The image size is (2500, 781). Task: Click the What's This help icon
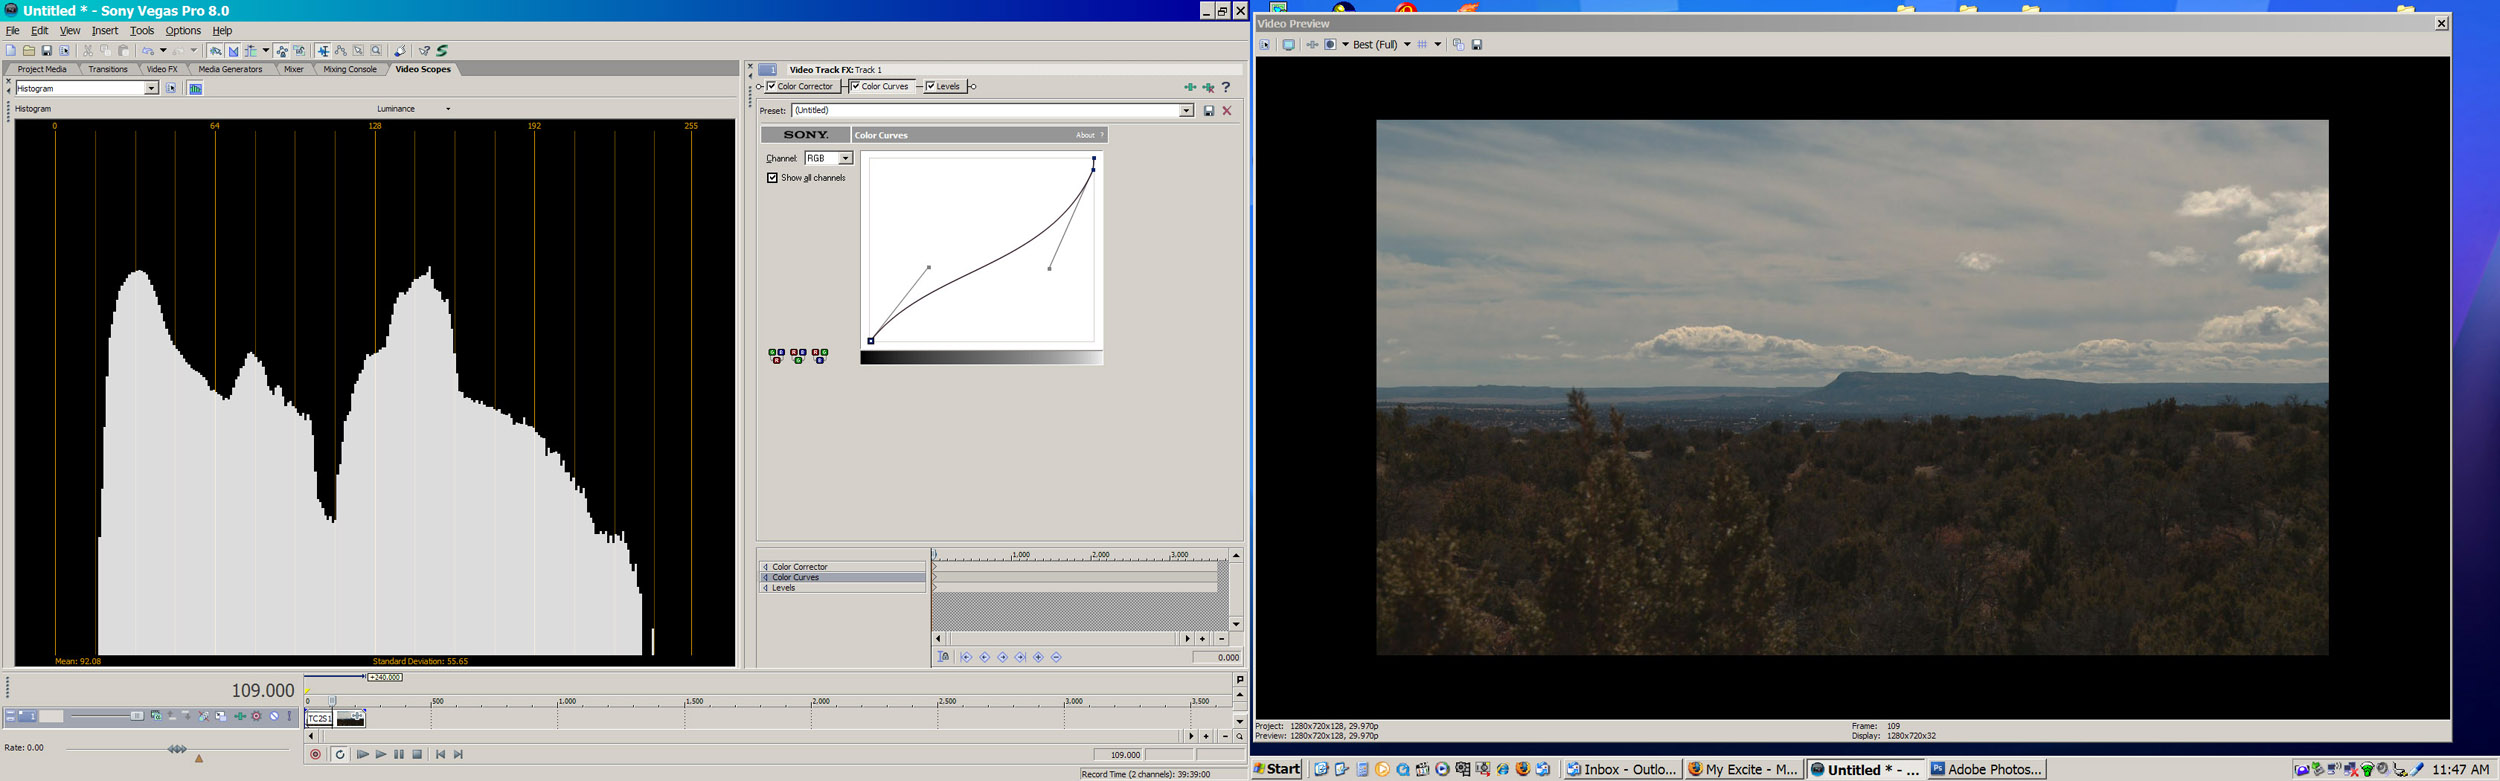coord(424,50)
